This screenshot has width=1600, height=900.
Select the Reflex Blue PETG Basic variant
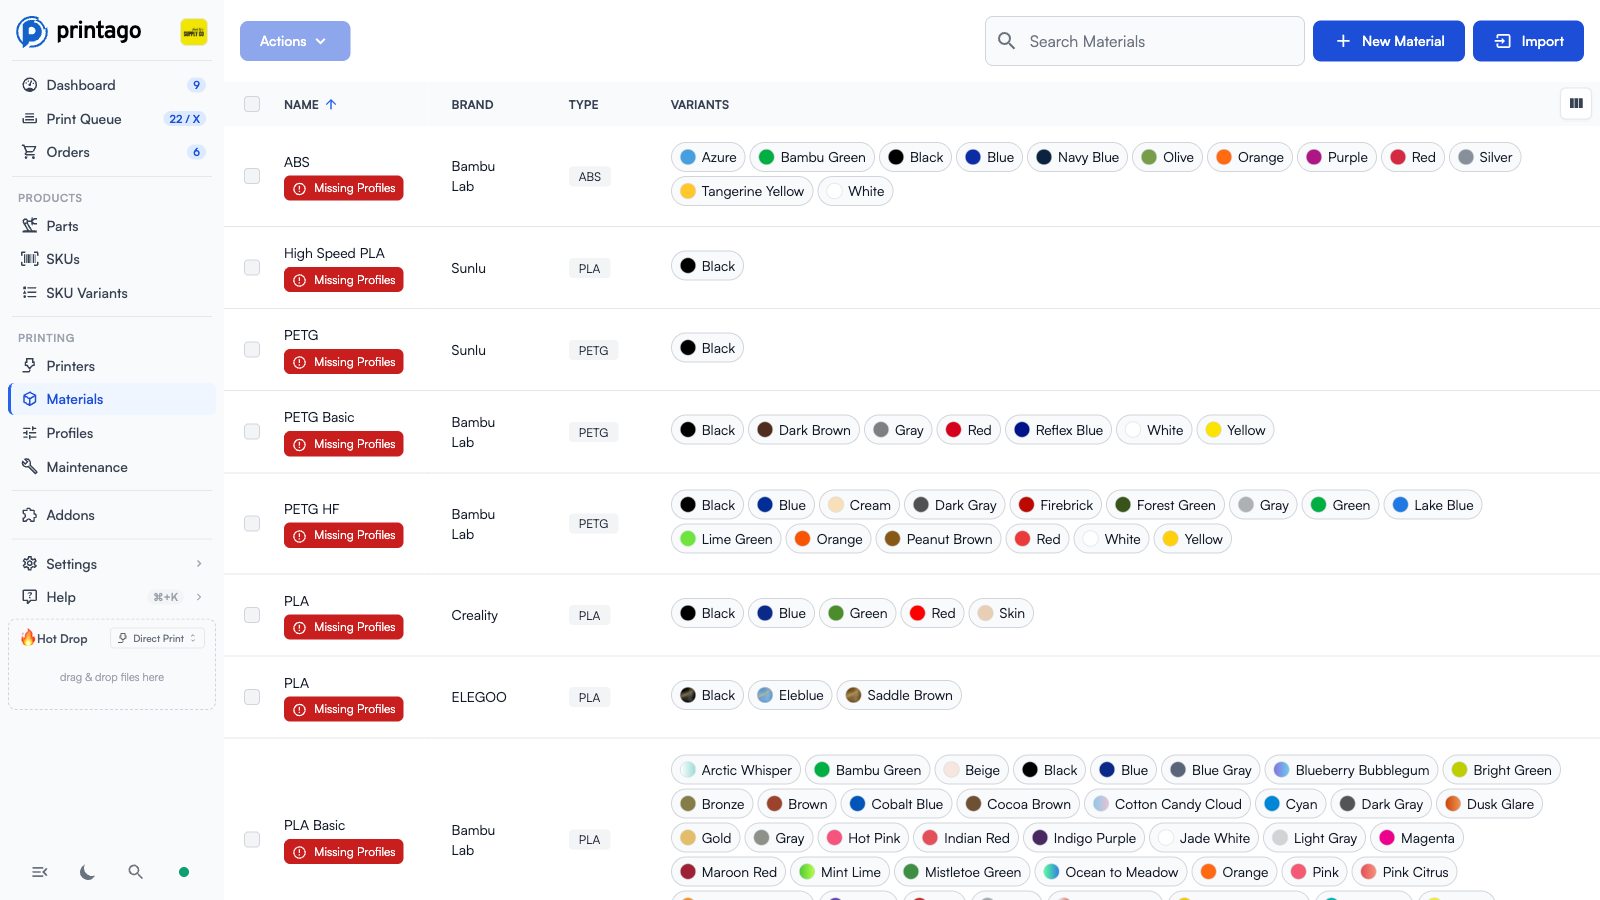(x=1058, y=430)
